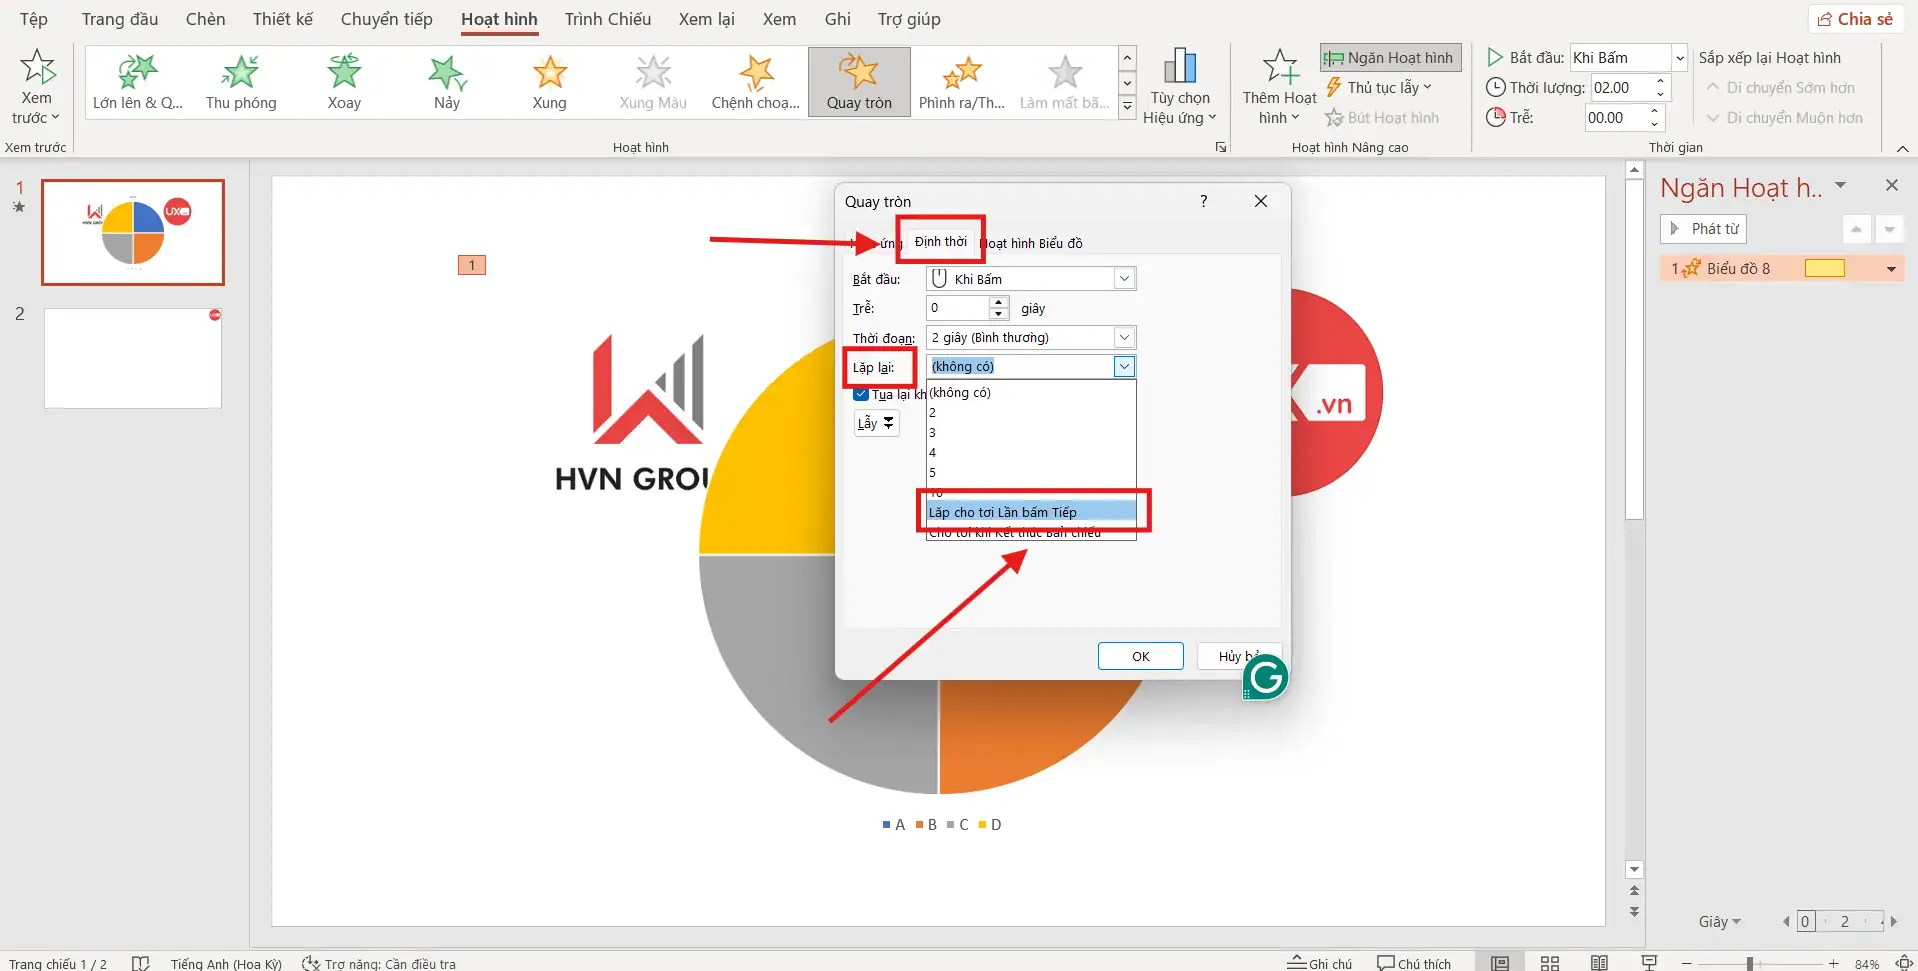Toggle the Ngăn Hoạt hình pane button
Image resolution: width=1918 pixels, height=971 pixels.
point(1390,58)
